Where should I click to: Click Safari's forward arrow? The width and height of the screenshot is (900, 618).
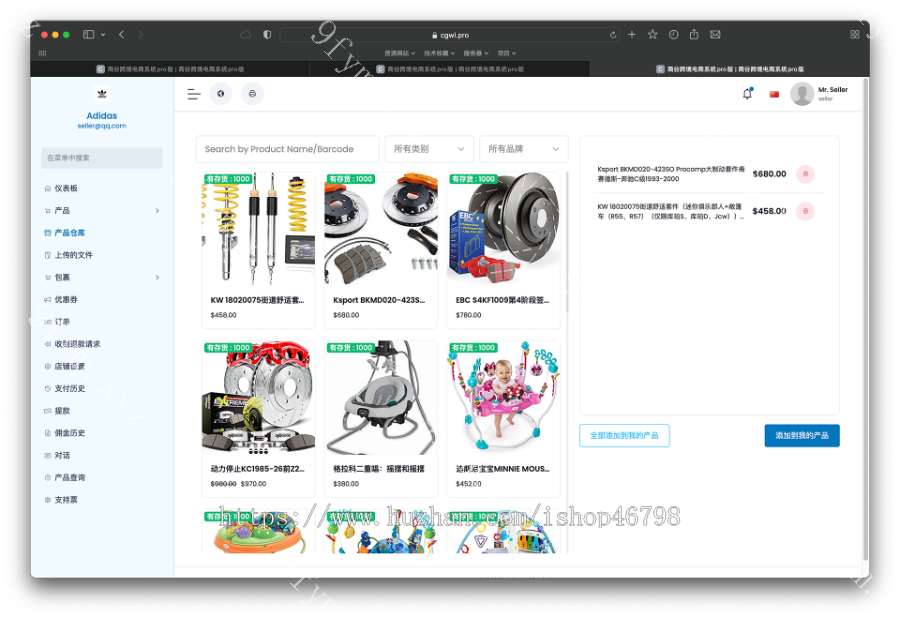pyautogui.click(x=141, y=34)
